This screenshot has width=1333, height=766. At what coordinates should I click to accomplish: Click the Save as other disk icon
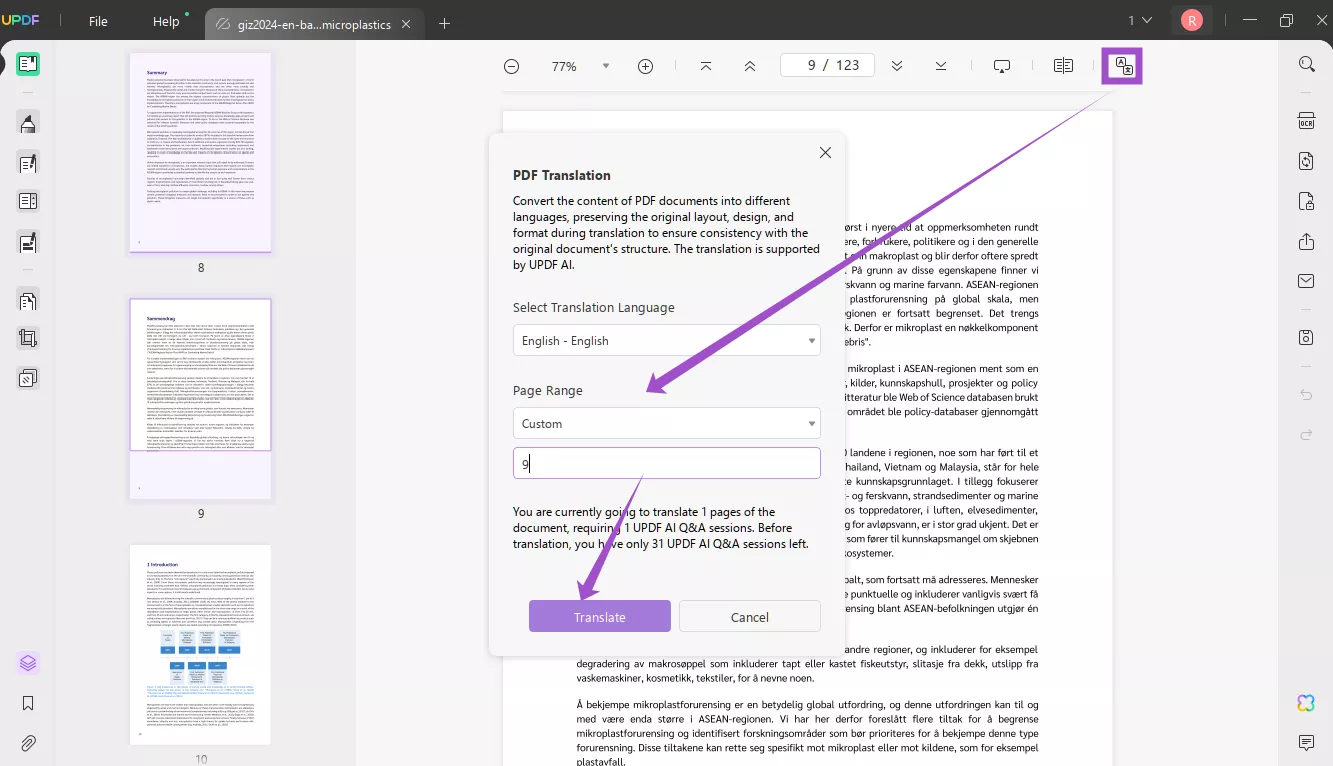[x=1306, y=337]
